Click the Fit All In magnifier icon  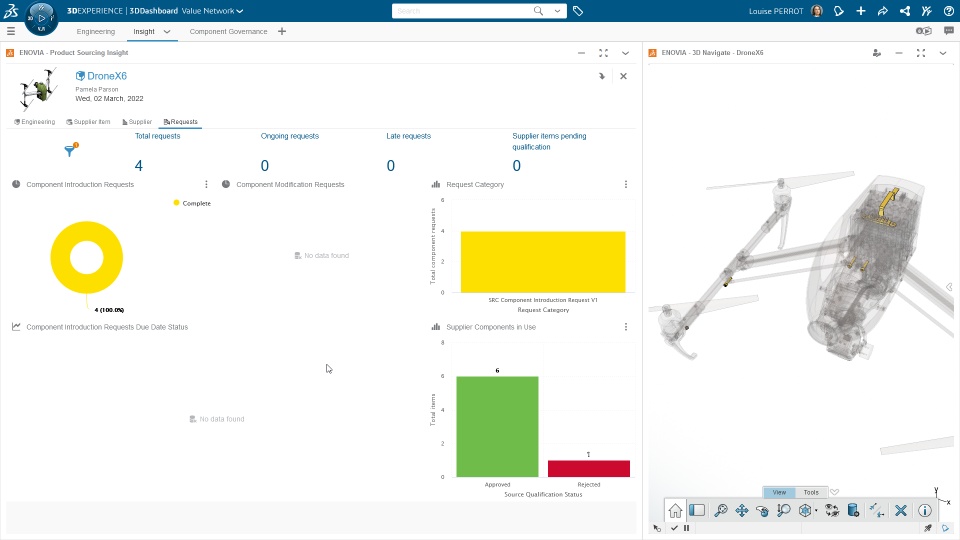click(x=721, y=511)
